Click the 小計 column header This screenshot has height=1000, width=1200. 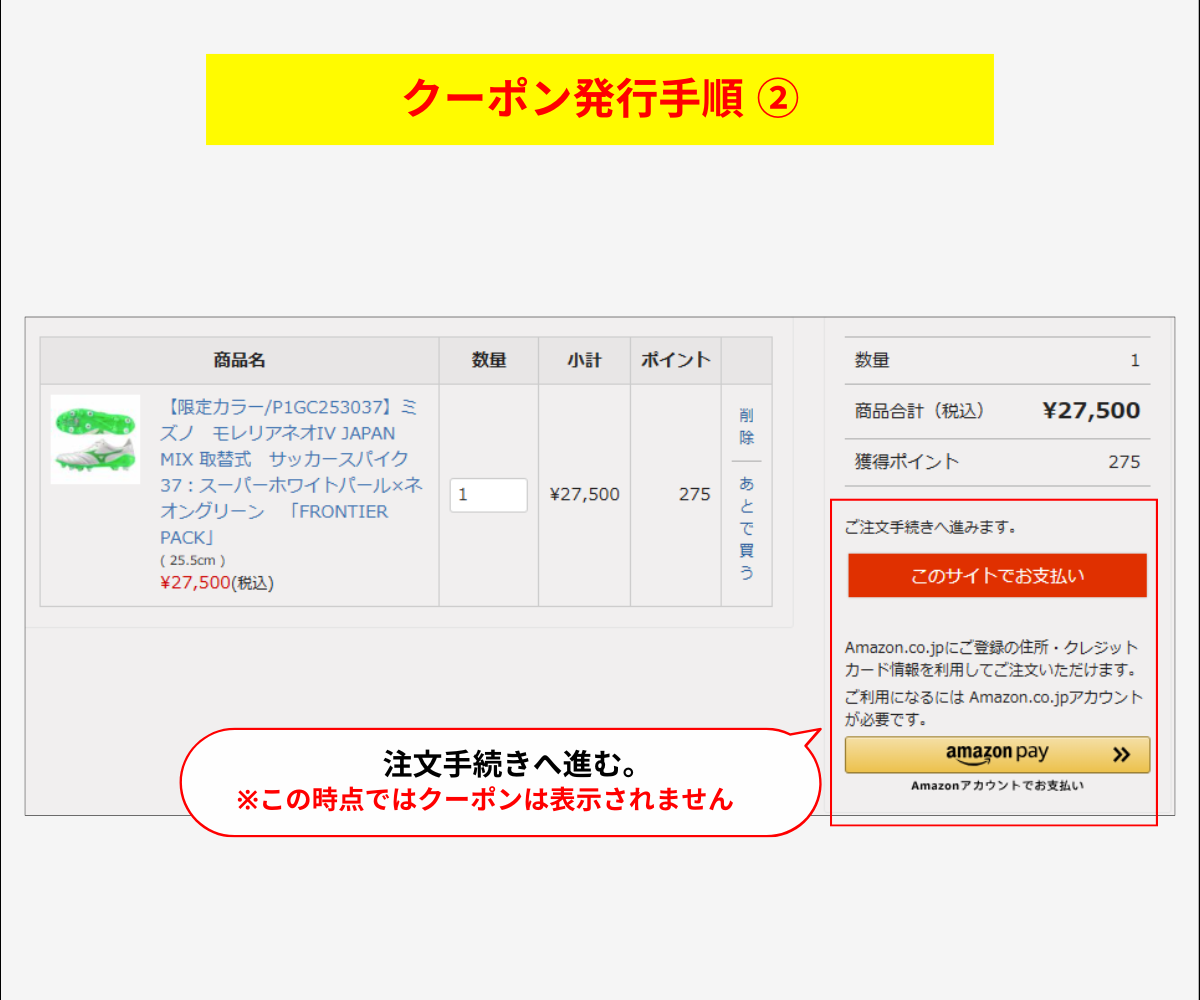pos(584,361)
